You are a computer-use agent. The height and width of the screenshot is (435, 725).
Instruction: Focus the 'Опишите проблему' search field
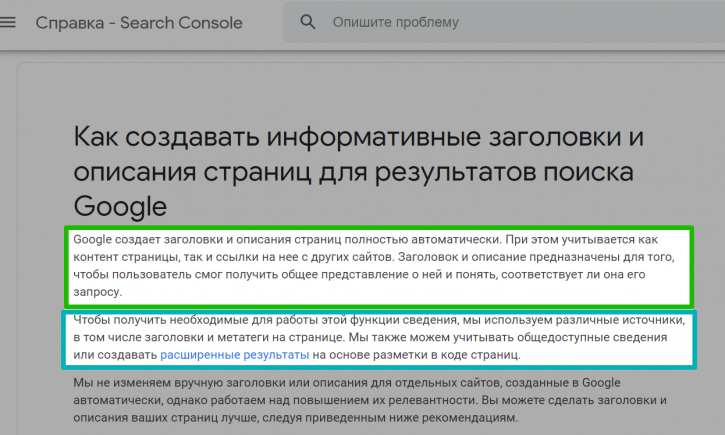[x=504, y=22]
